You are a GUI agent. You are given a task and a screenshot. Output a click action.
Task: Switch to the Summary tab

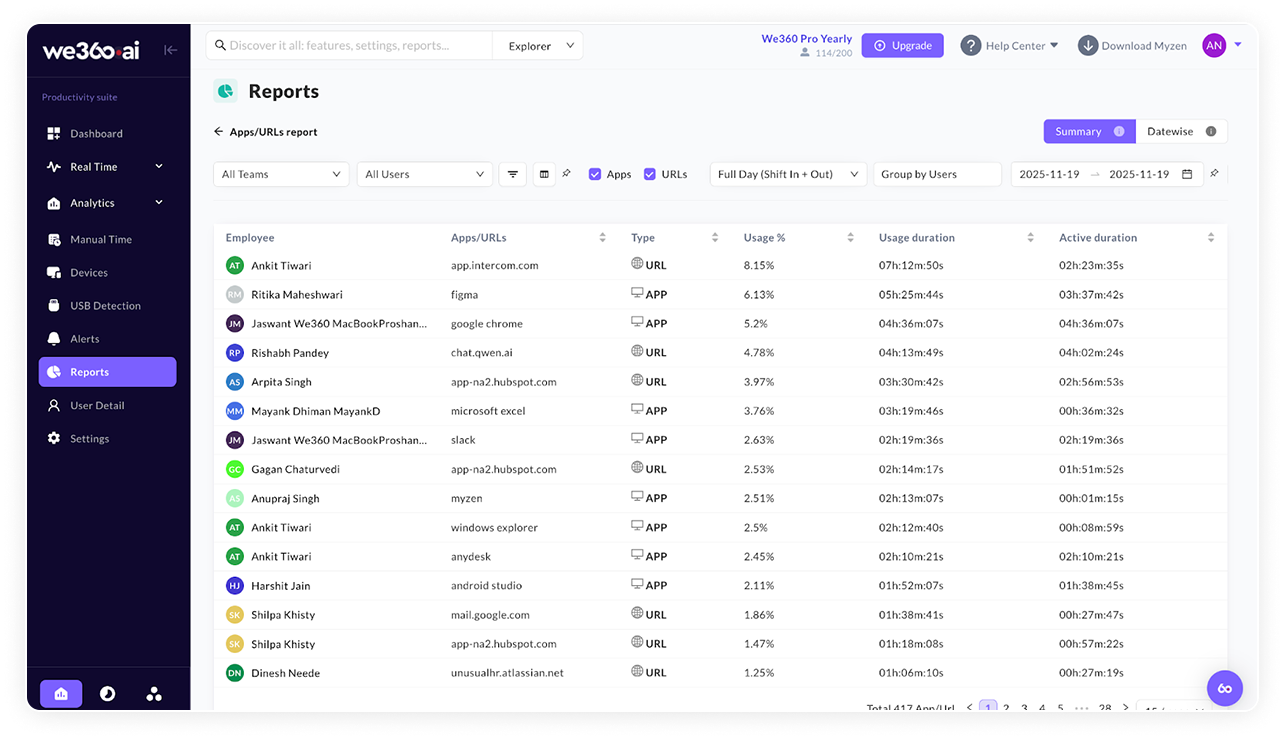tap(1089, 132)
